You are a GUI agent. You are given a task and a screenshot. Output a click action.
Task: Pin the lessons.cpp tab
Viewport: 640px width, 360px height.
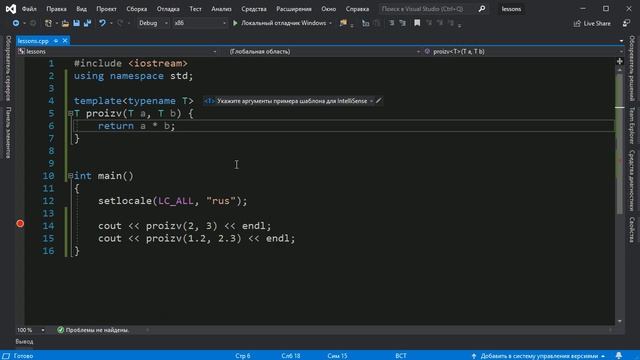point(56,41)
